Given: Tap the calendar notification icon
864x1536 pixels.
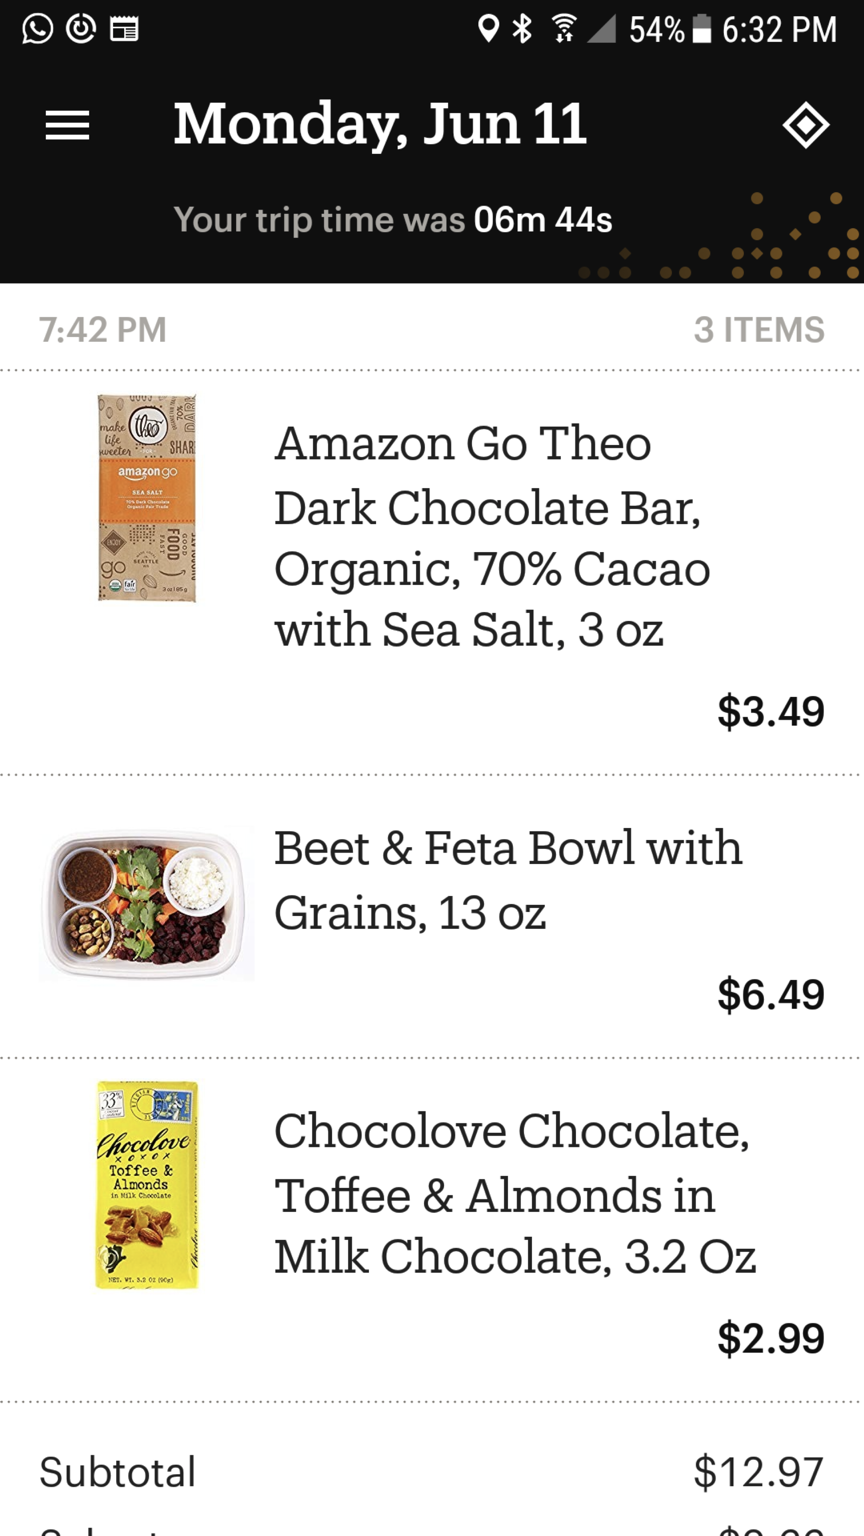Looking at the screenshot, I should (124, 28).
